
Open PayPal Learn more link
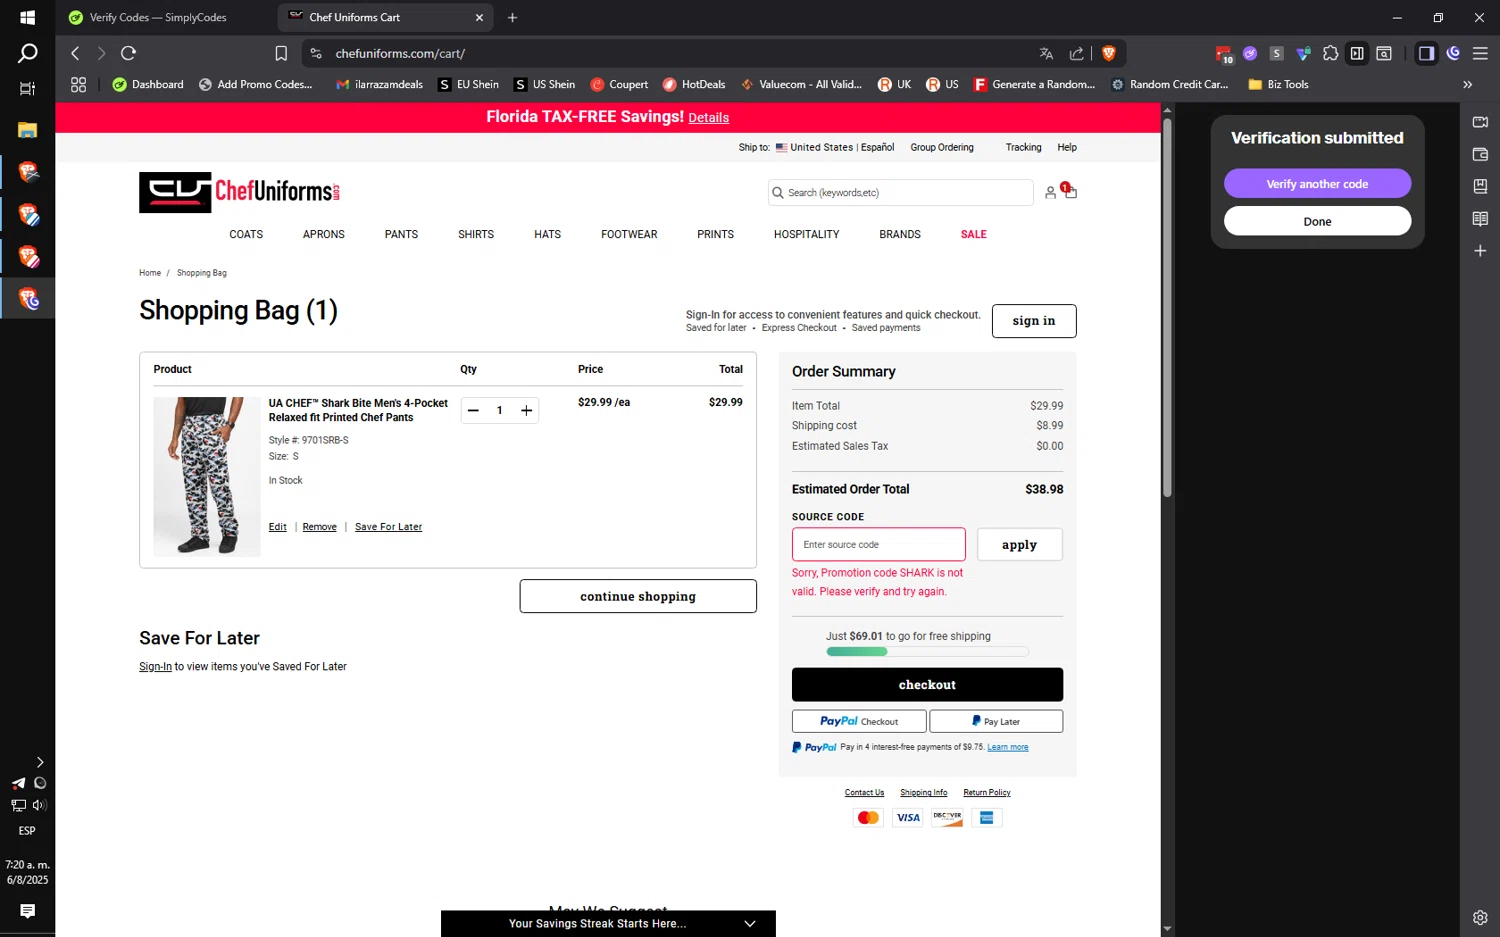1007,747
